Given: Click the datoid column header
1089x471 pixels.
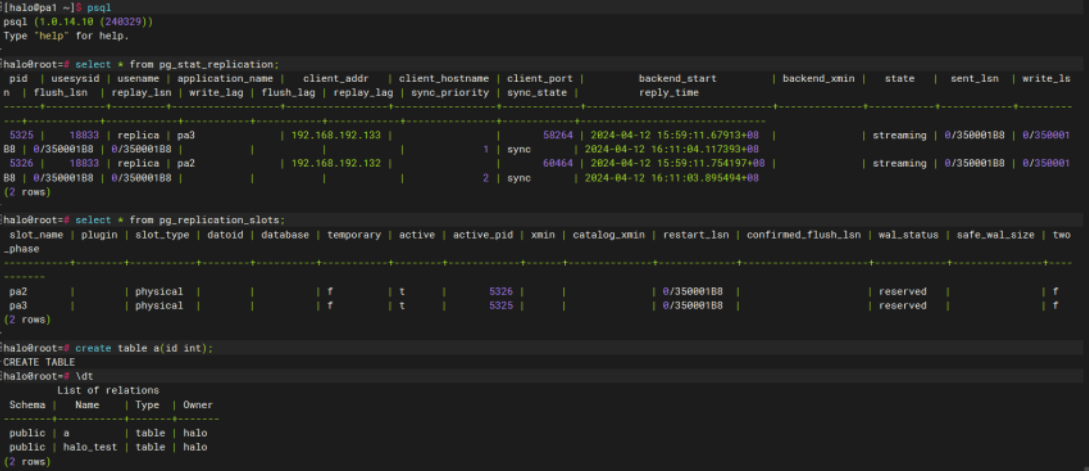Looking at the screenshot, I should point(224,235).
